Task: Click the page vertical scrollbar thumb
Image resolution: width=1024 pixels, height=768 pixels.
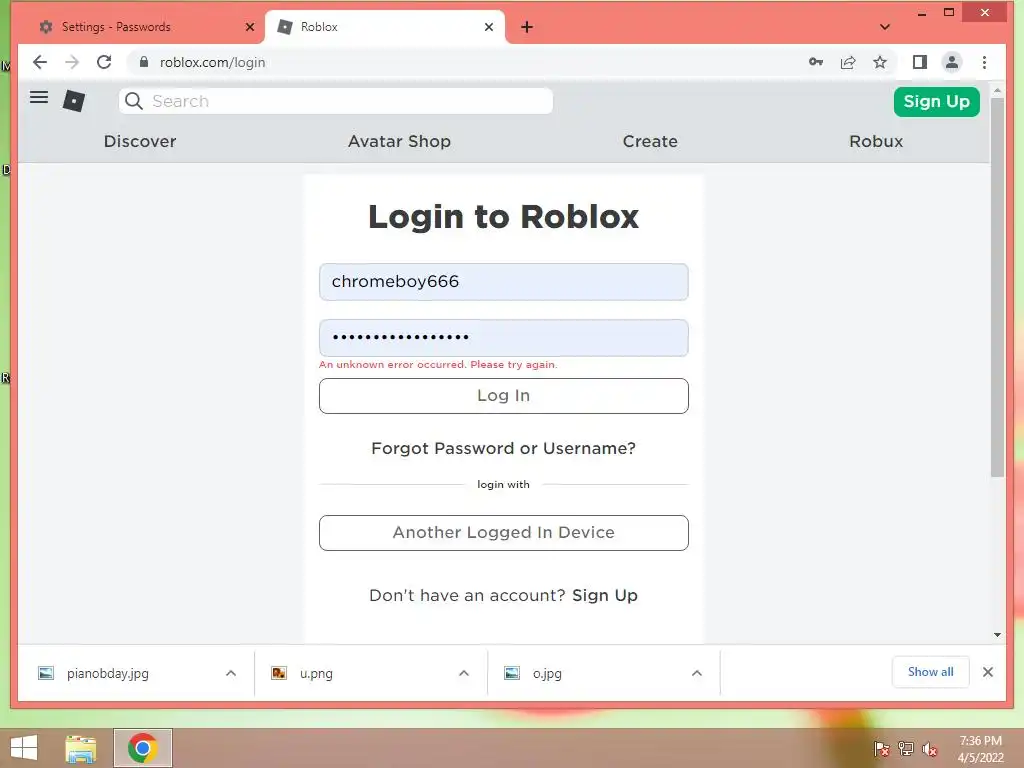Action: pos(997,287)
